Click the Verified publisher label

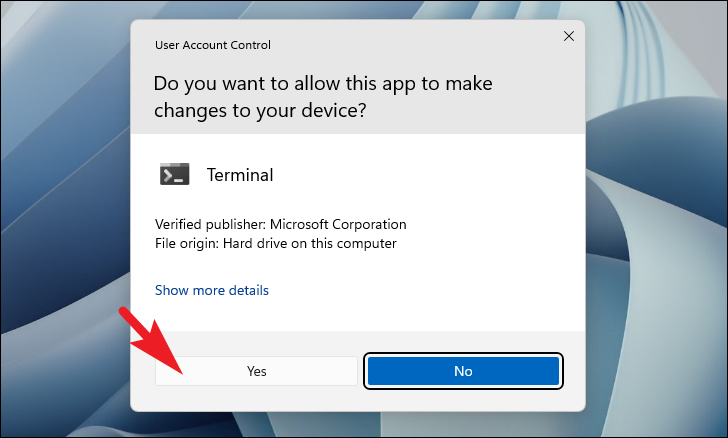click(x=210, y=224)
